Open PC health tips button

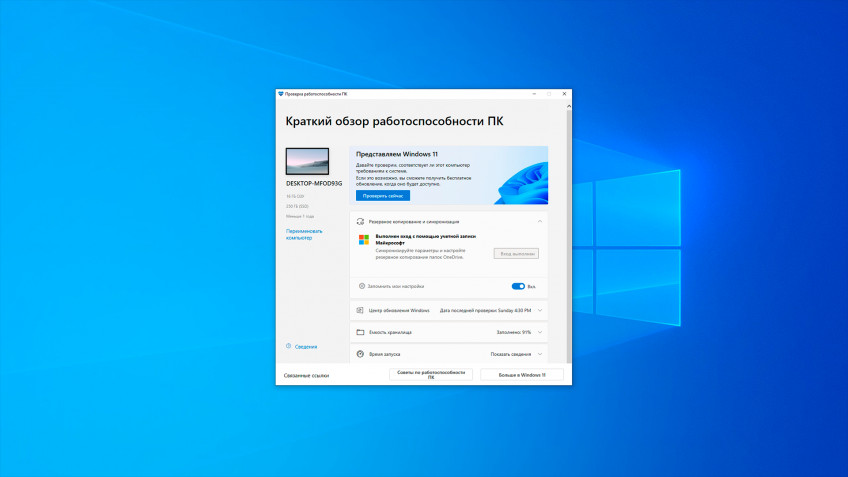tap(431, 375)
